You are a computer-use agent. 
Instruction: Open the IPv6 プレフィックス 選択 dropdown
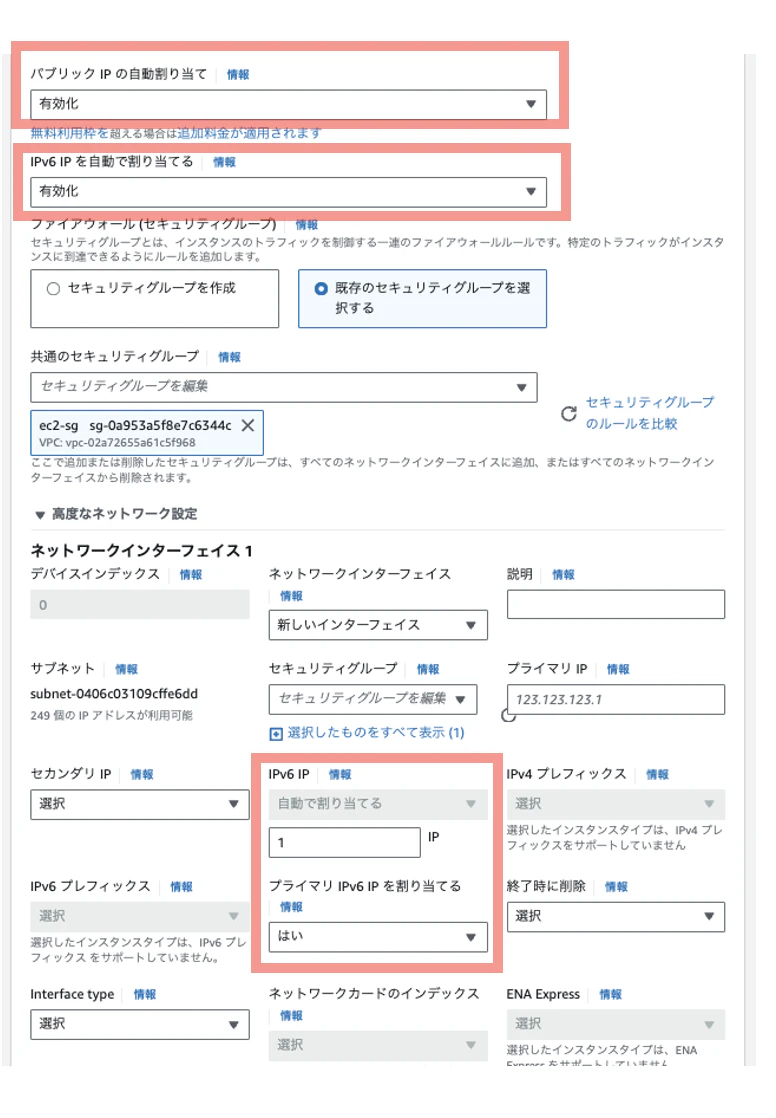[x=140, y=916]
